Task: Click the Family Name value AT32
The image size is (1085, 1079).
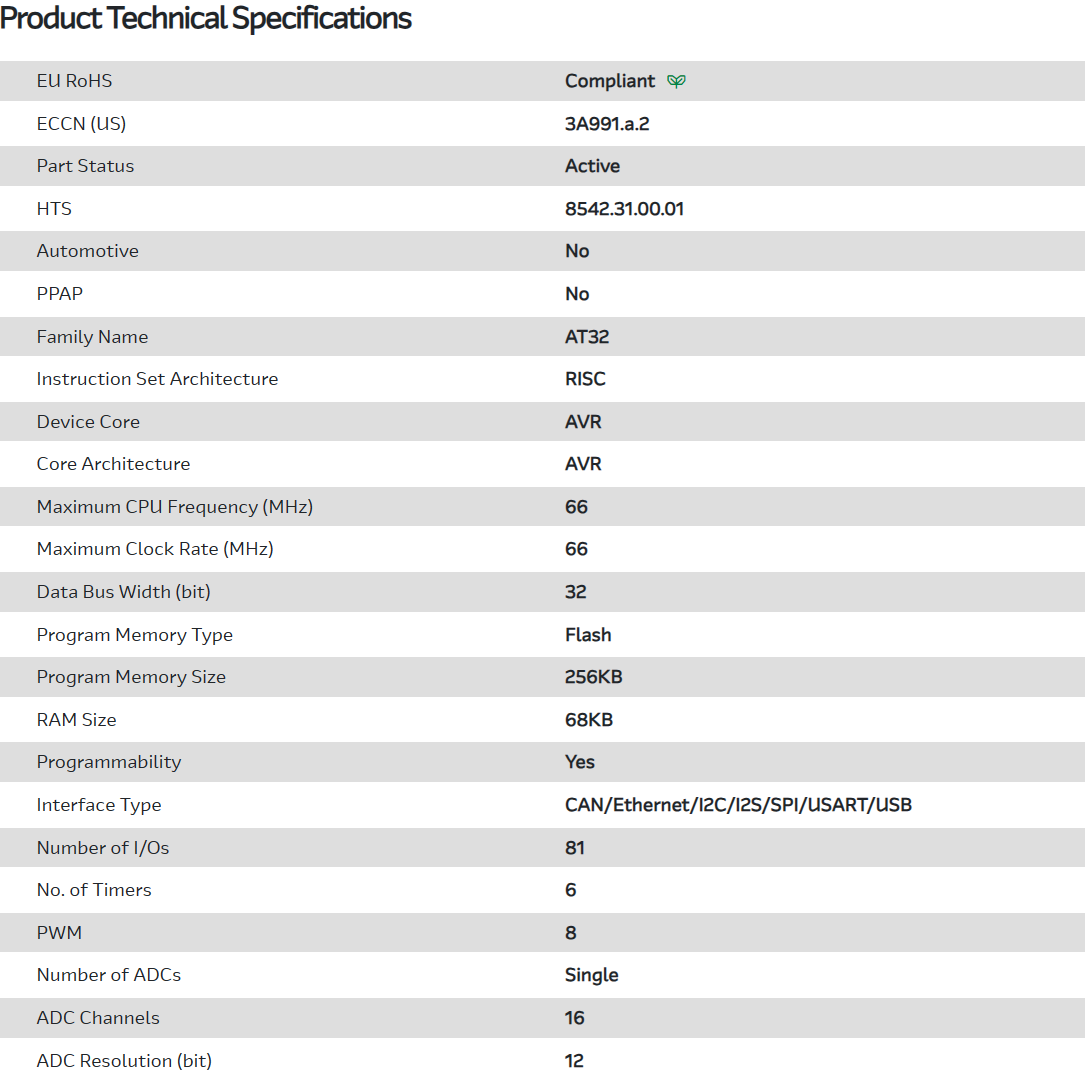Action: (587, 337)
